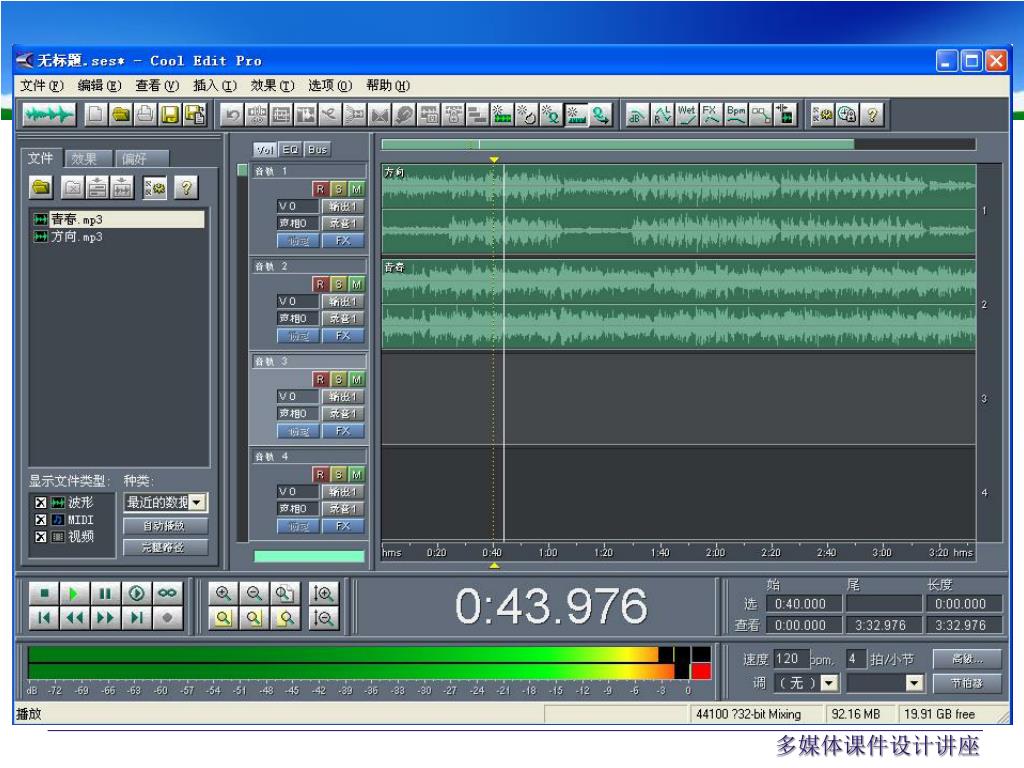The height and width of the screenshot is (768, 1024).
Task: Open track 3 record input 录音1 selector
Action: tap(343, 414)
